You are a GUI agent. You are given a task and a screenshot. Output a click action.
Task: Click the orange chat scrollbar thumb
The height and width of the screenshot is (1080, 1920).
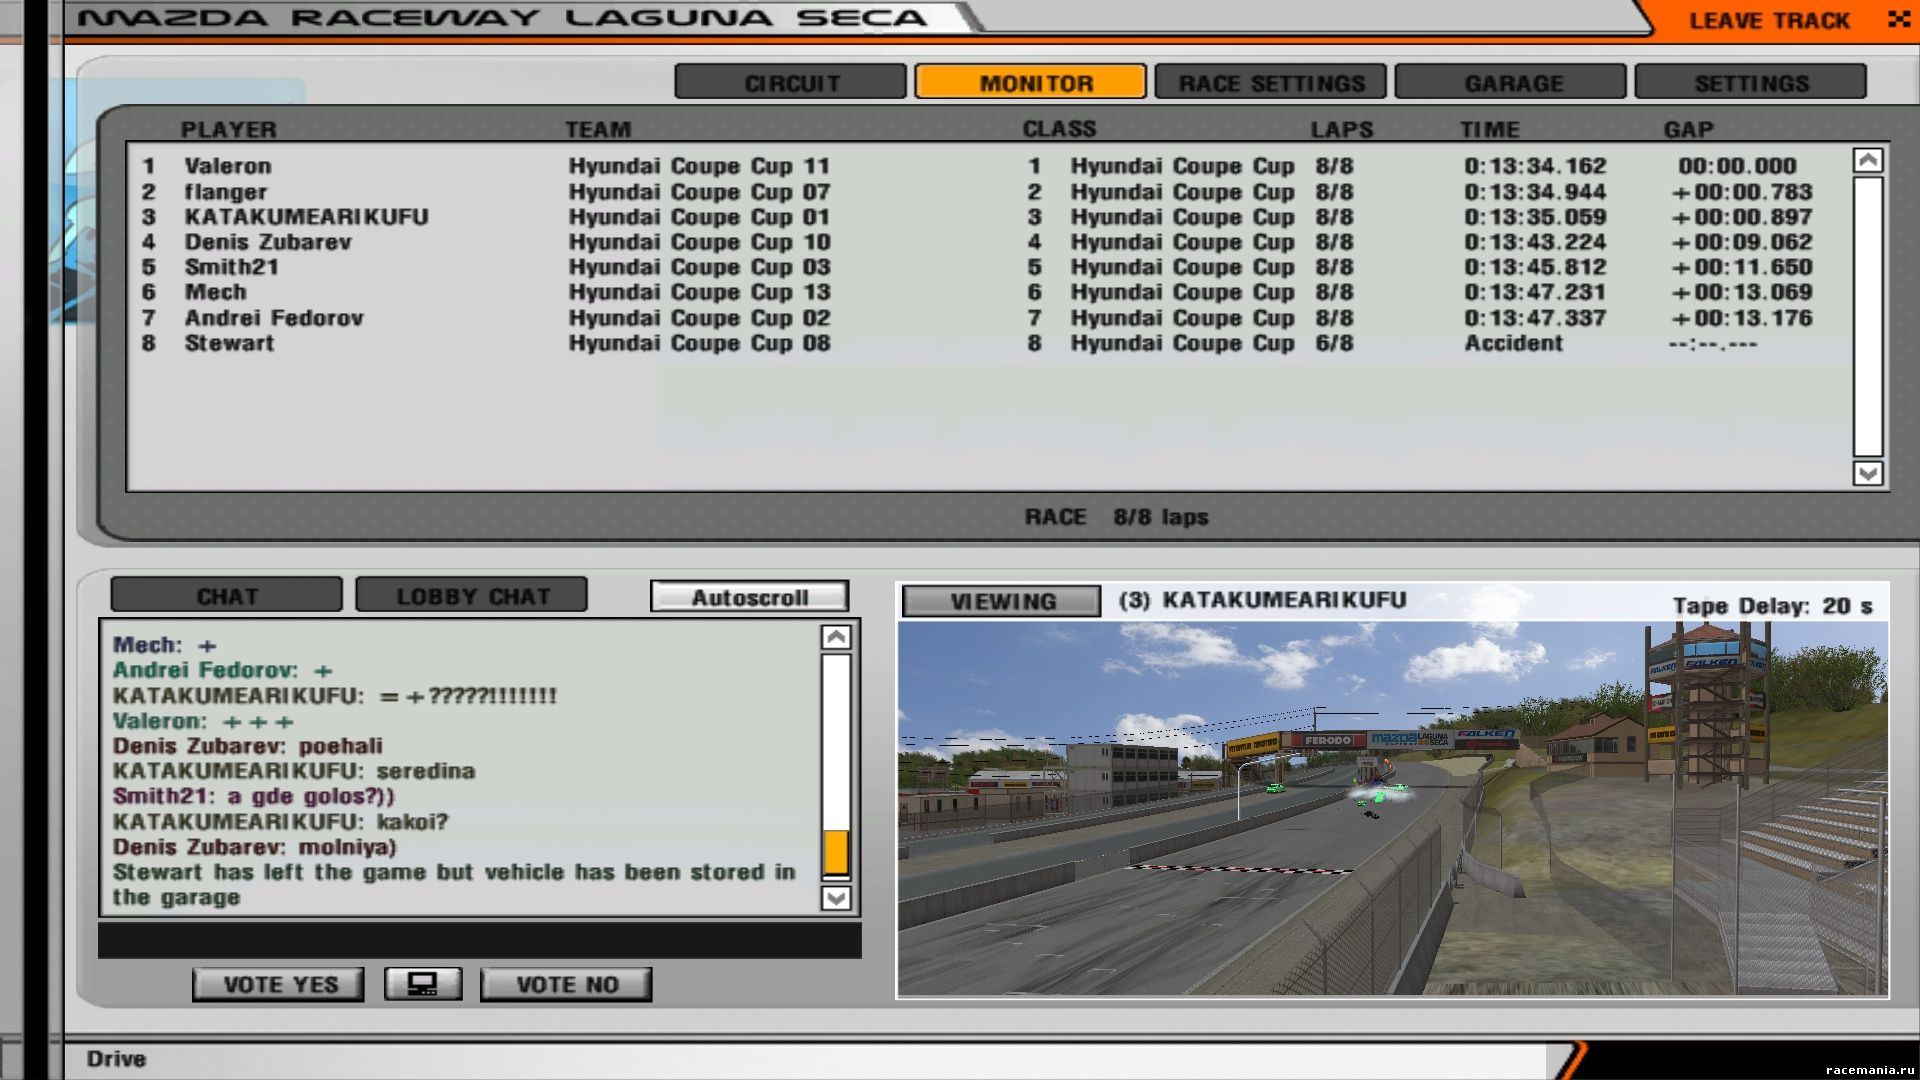pos(836,853)
